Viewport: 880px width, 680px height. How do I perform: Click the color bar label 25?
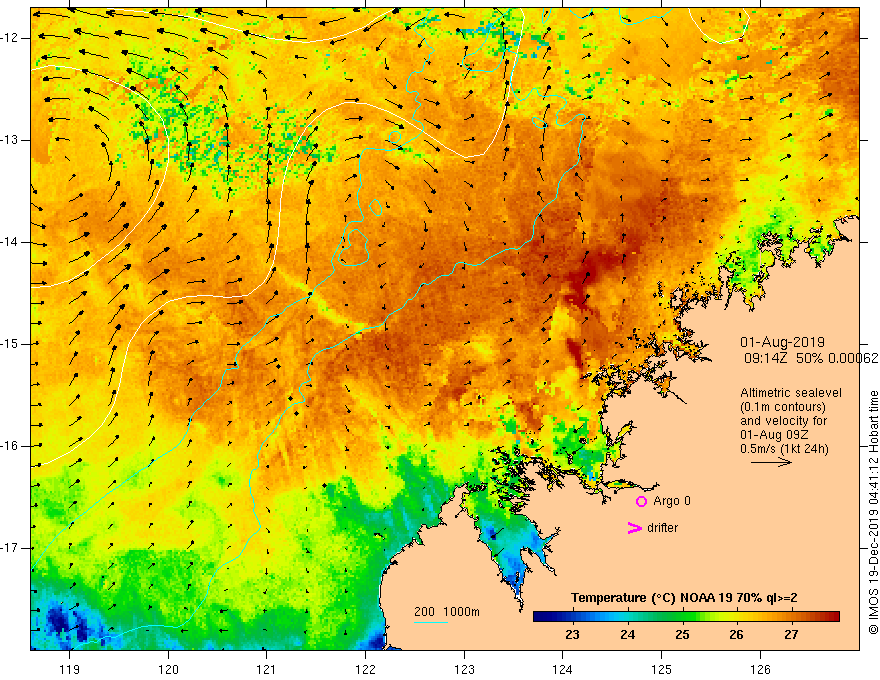[682, 635]
